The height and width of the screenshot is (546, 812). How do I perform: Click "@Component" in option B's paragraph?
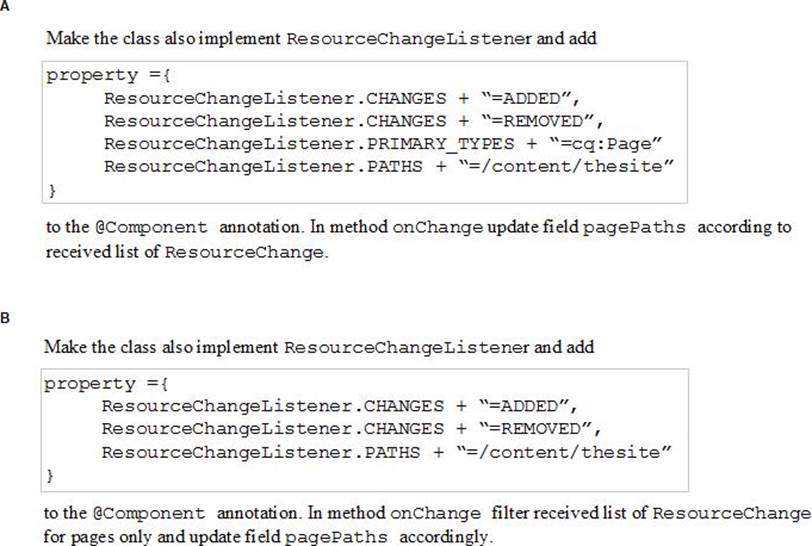[x=137, y=514]
